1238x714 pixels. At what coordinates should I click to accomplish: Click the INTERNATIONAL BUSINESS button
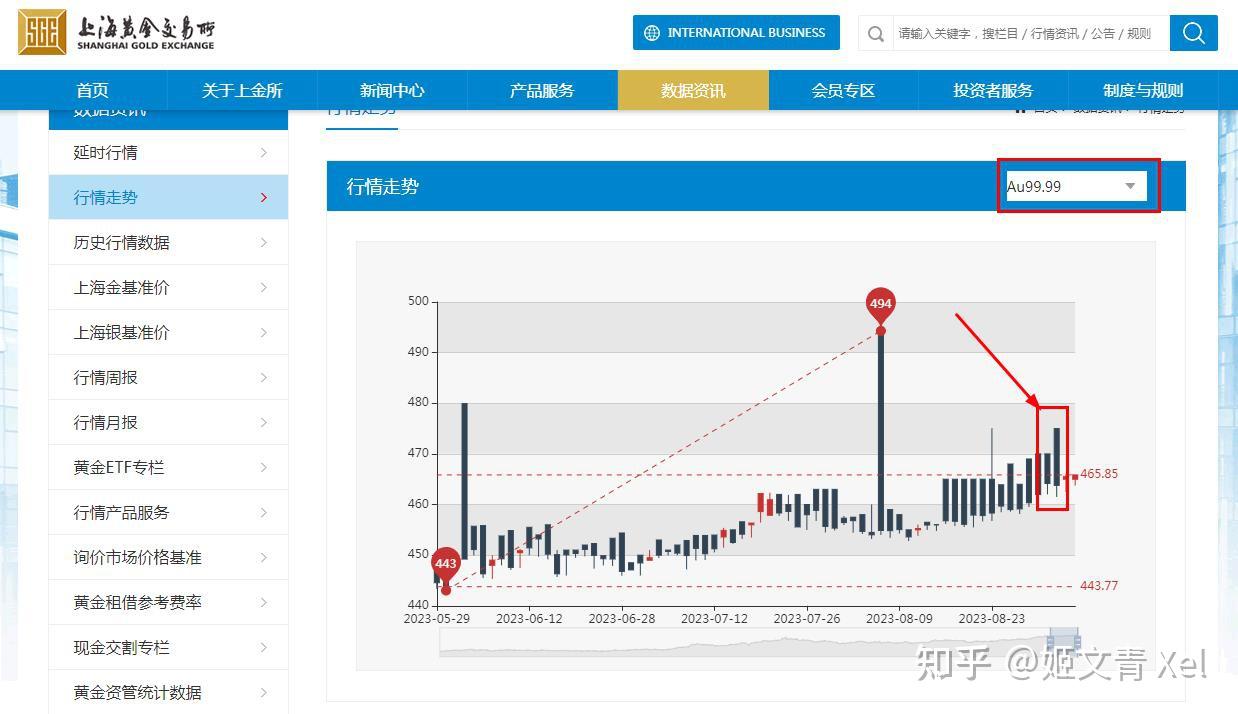coord(736,32)
